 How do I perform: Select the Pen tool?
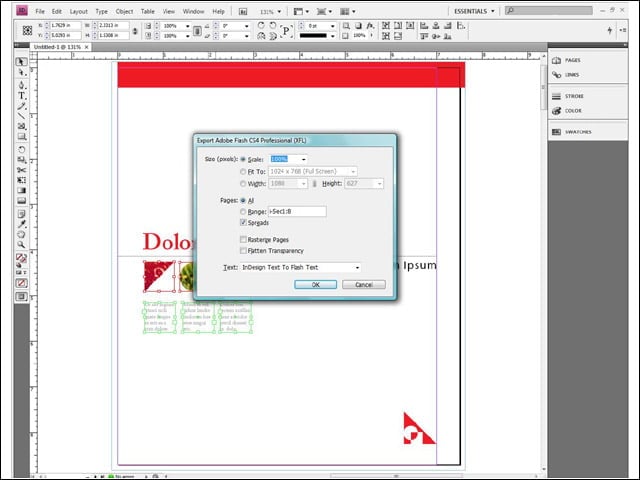(x=21, y=85)
